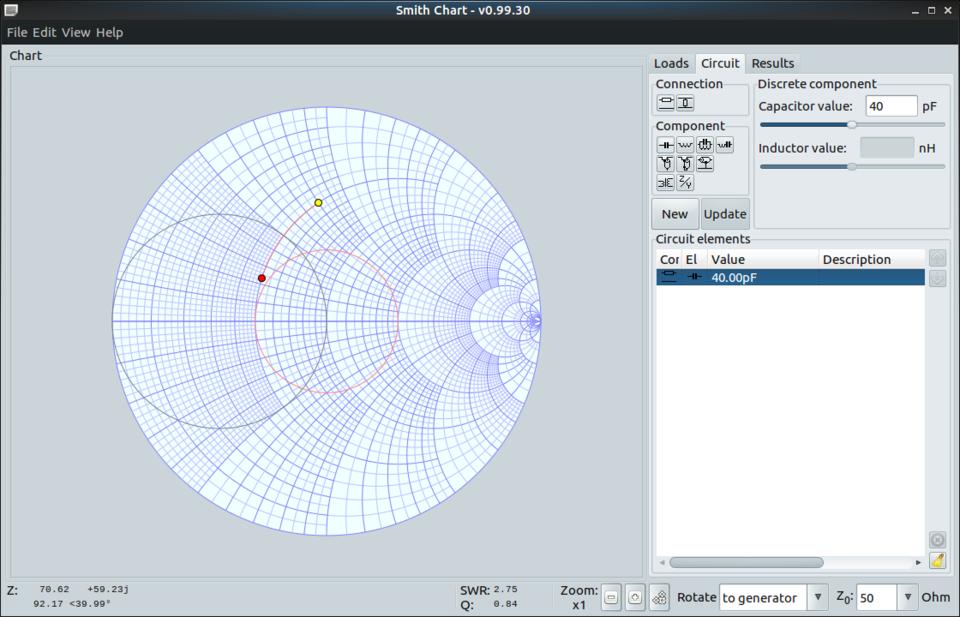
Task: Pick the series LC component icon
Action: pos(725,145)
